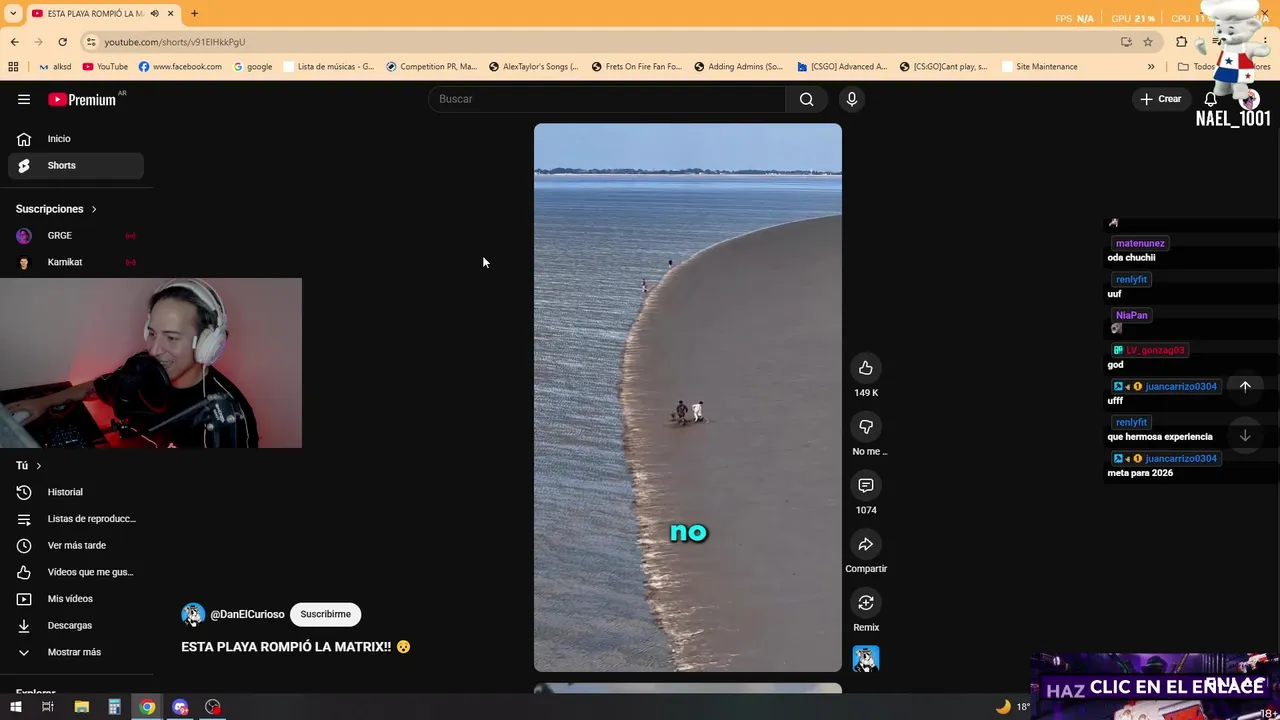Click the address bar URL
This screenshot has height=720, width=1280.
(175, 42)
